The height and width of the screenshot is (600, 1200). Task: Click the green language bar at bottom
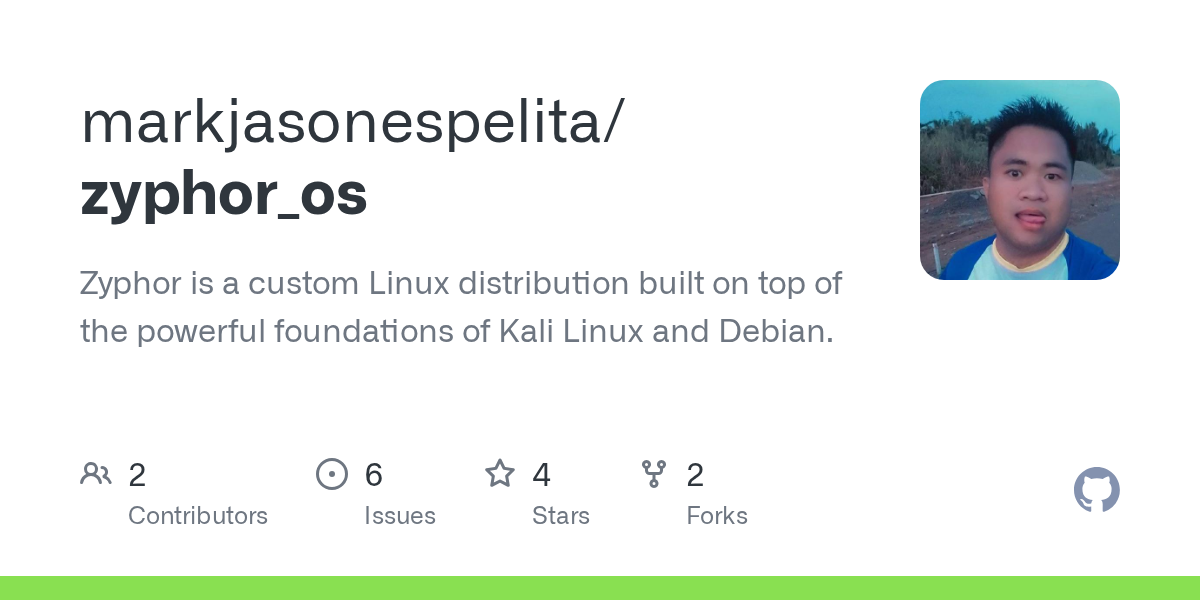tap(600, 588)
